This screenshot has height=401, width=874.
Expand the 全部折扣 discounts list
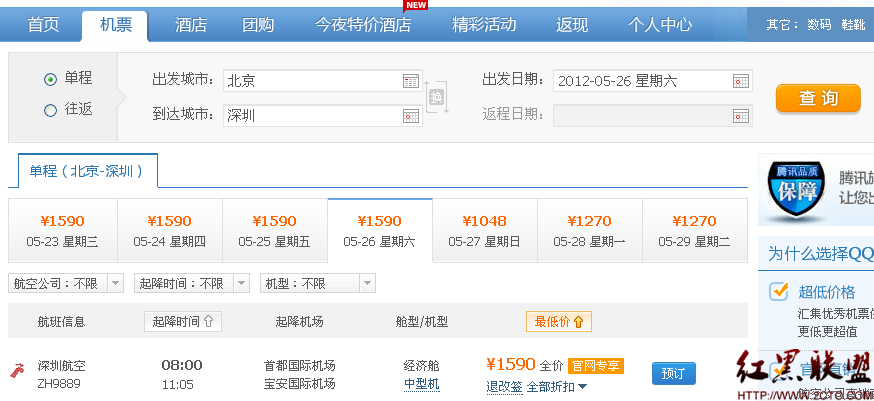[x=582, y=387]
